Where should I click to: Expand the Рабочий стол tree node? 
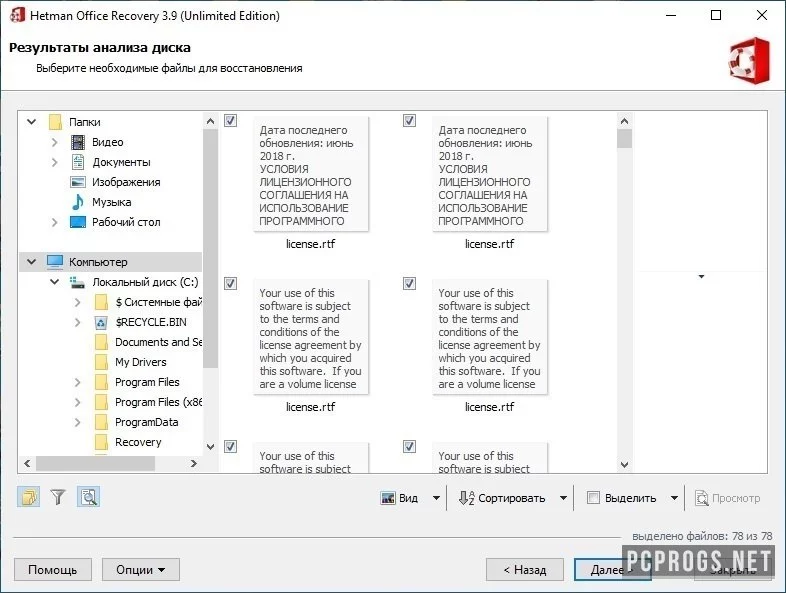tap(54, 223)
